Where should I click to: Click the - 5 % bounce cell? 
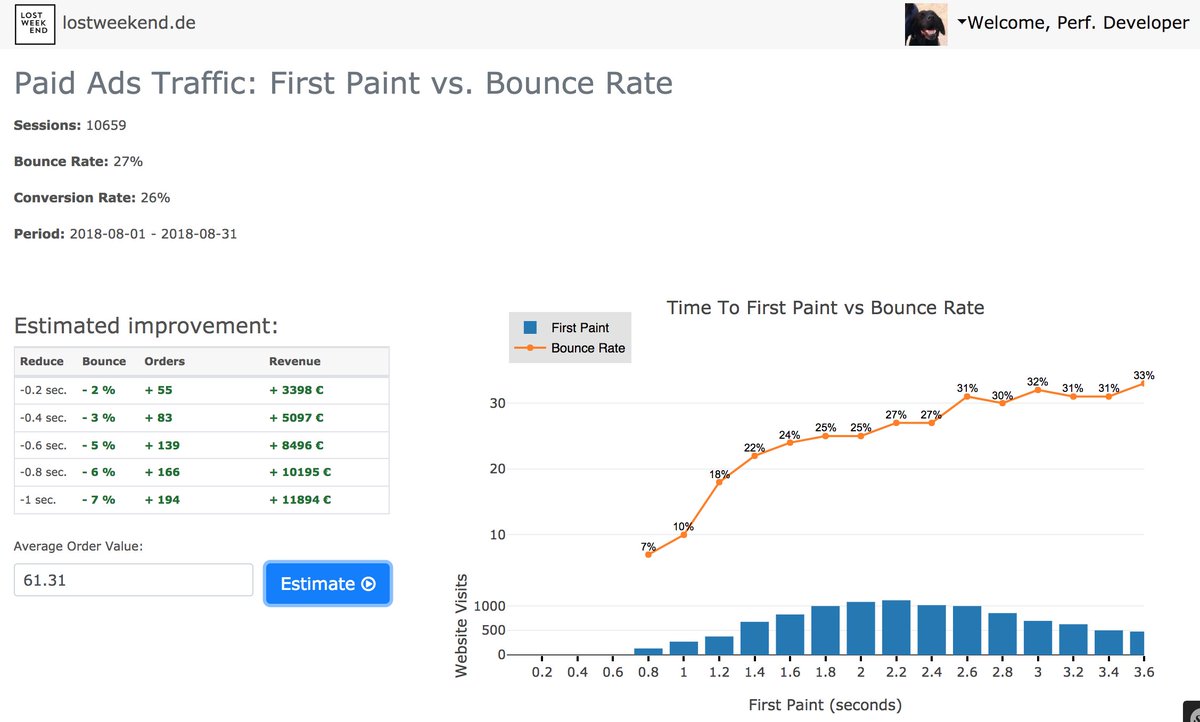[x=98, y=445]
